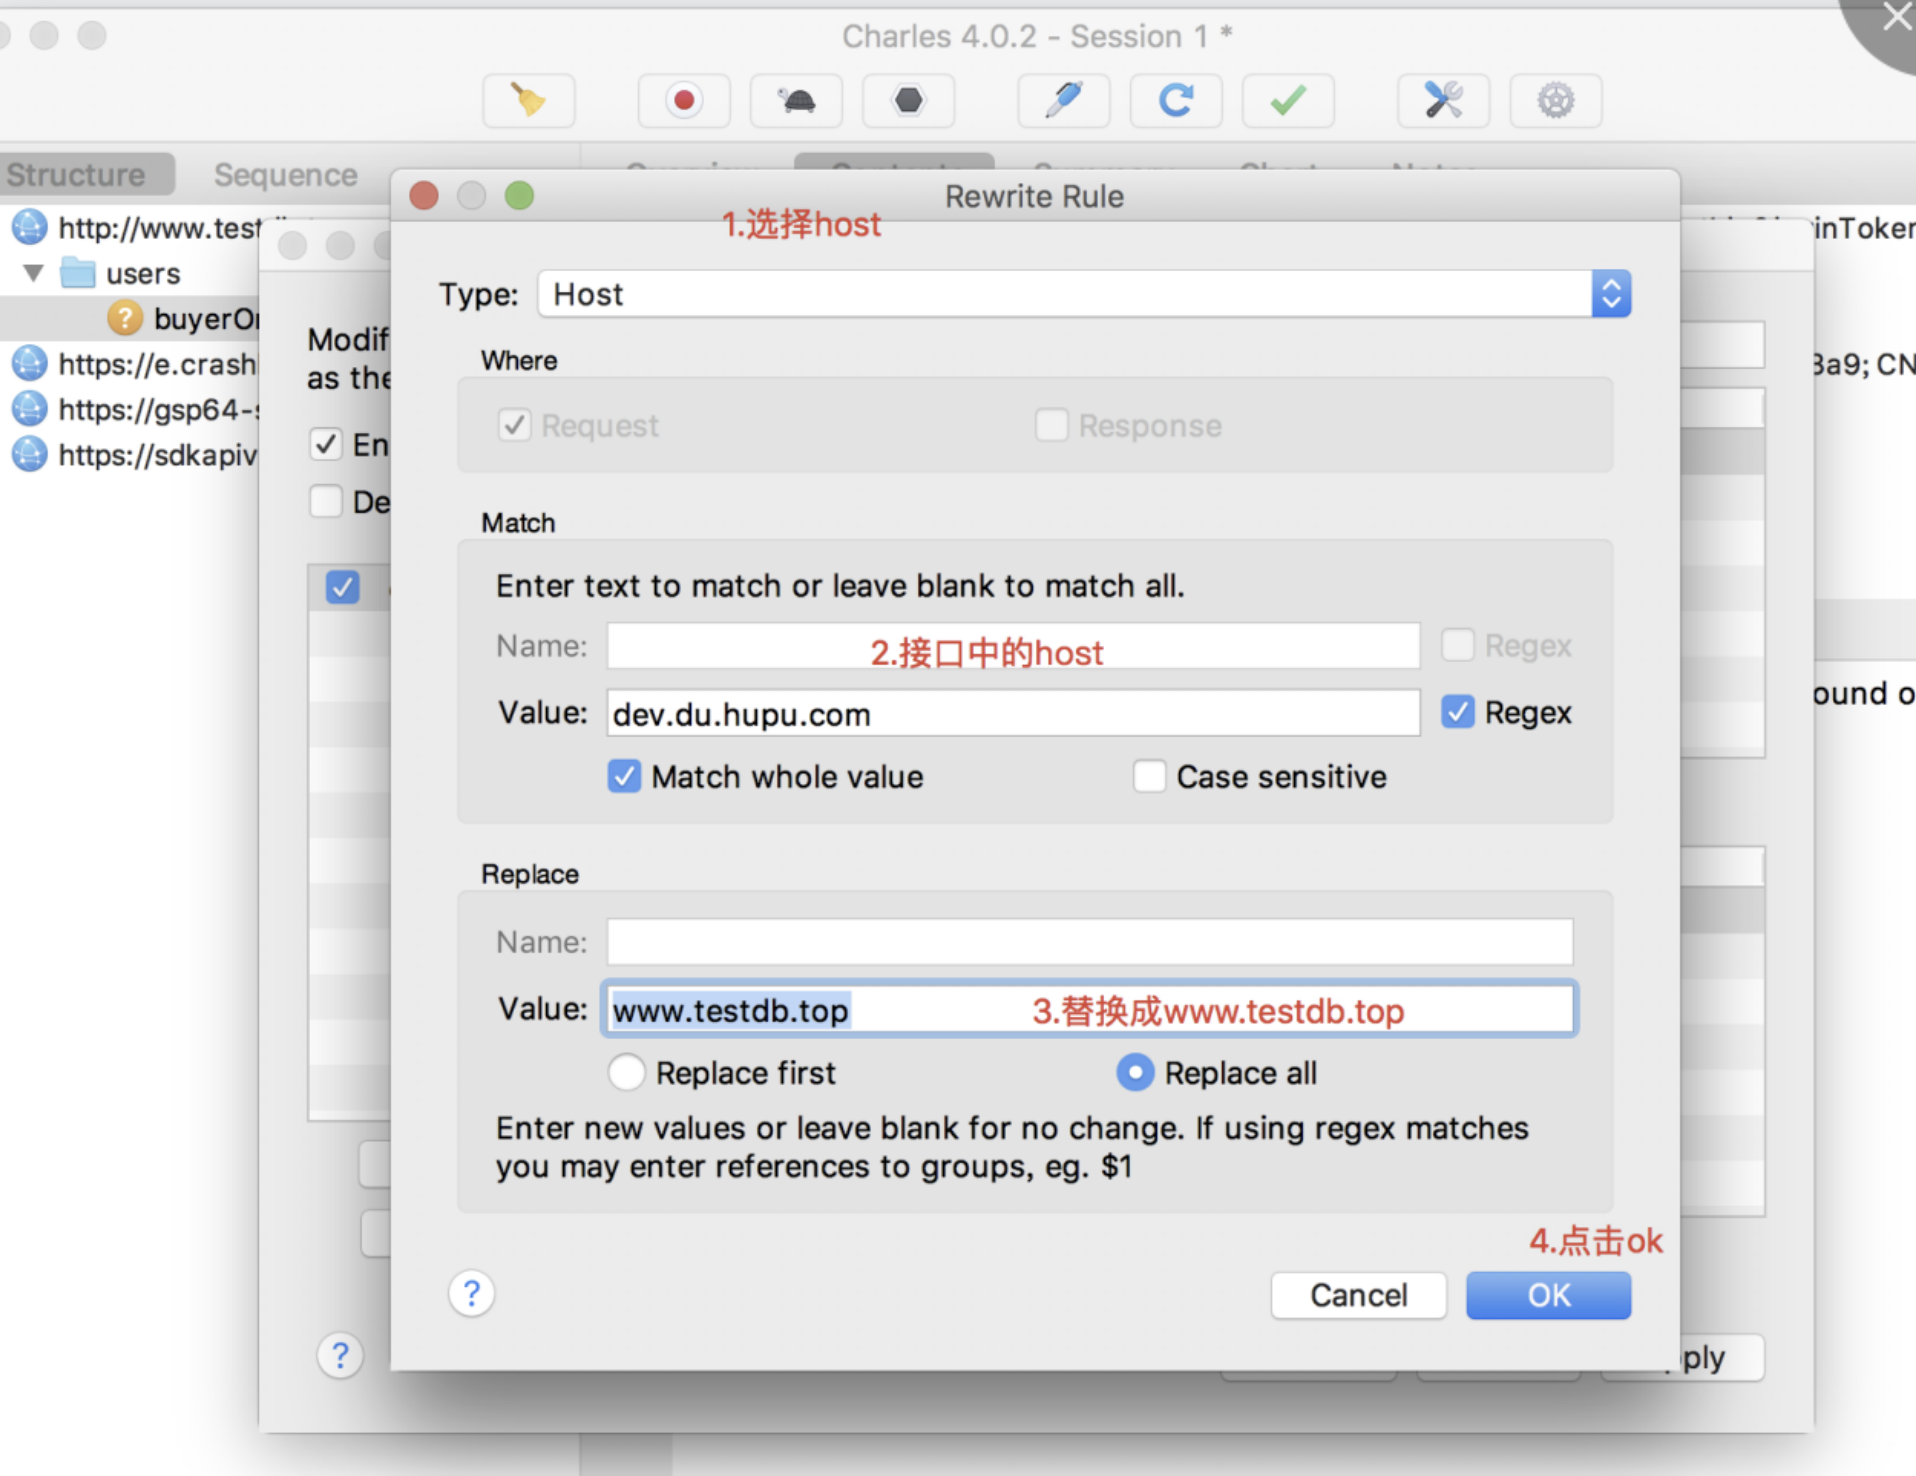Click the Replace Name input field
The image size is (1916, 1476).
click(x=1090, y=942)
